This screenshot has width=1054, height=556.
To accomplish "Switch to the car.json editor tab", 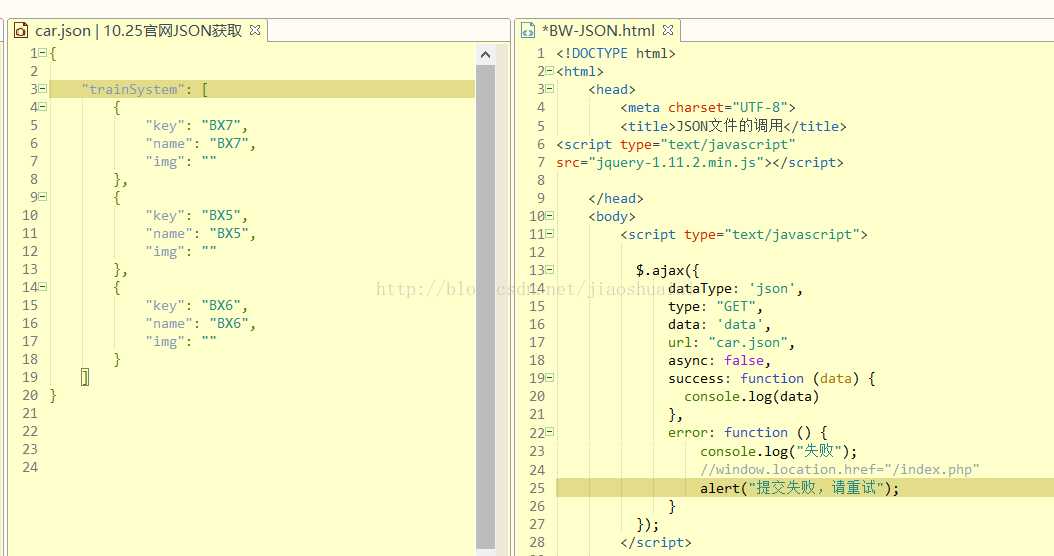I will (x=138, y=31).
